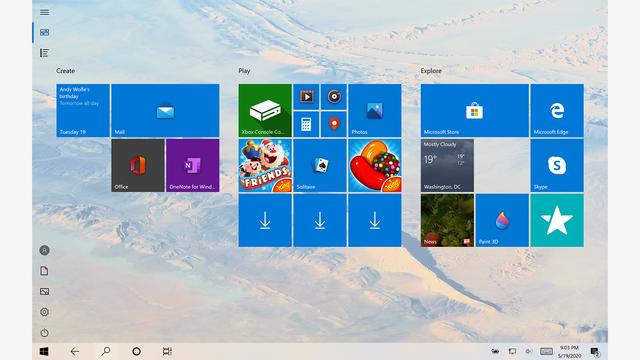Open the touch keyboard tray icon

click(x=546, y=351)
